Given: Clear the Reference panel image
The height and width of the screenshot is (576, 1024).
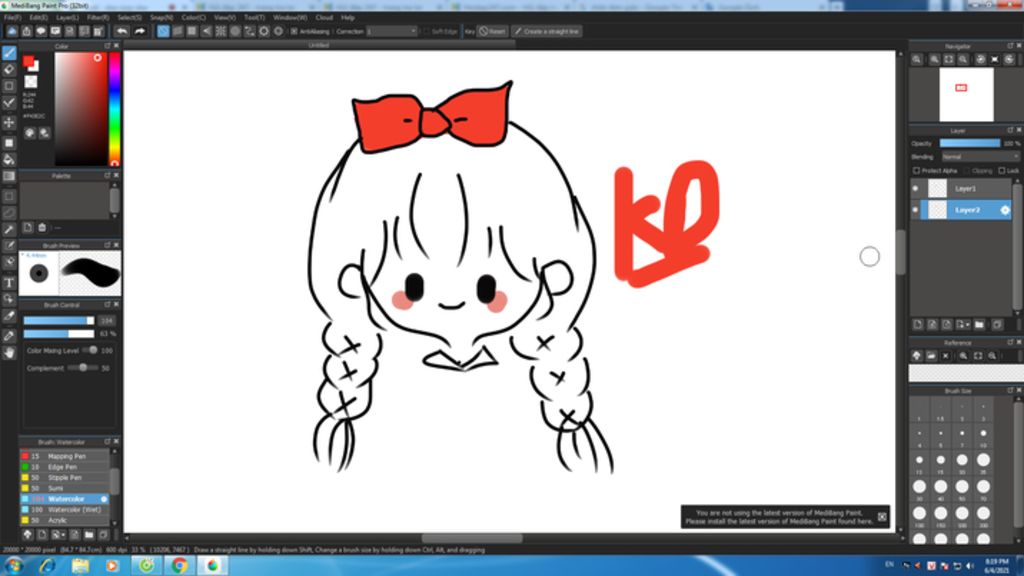Looking at the screenshot, I should [x=945, y=356].
